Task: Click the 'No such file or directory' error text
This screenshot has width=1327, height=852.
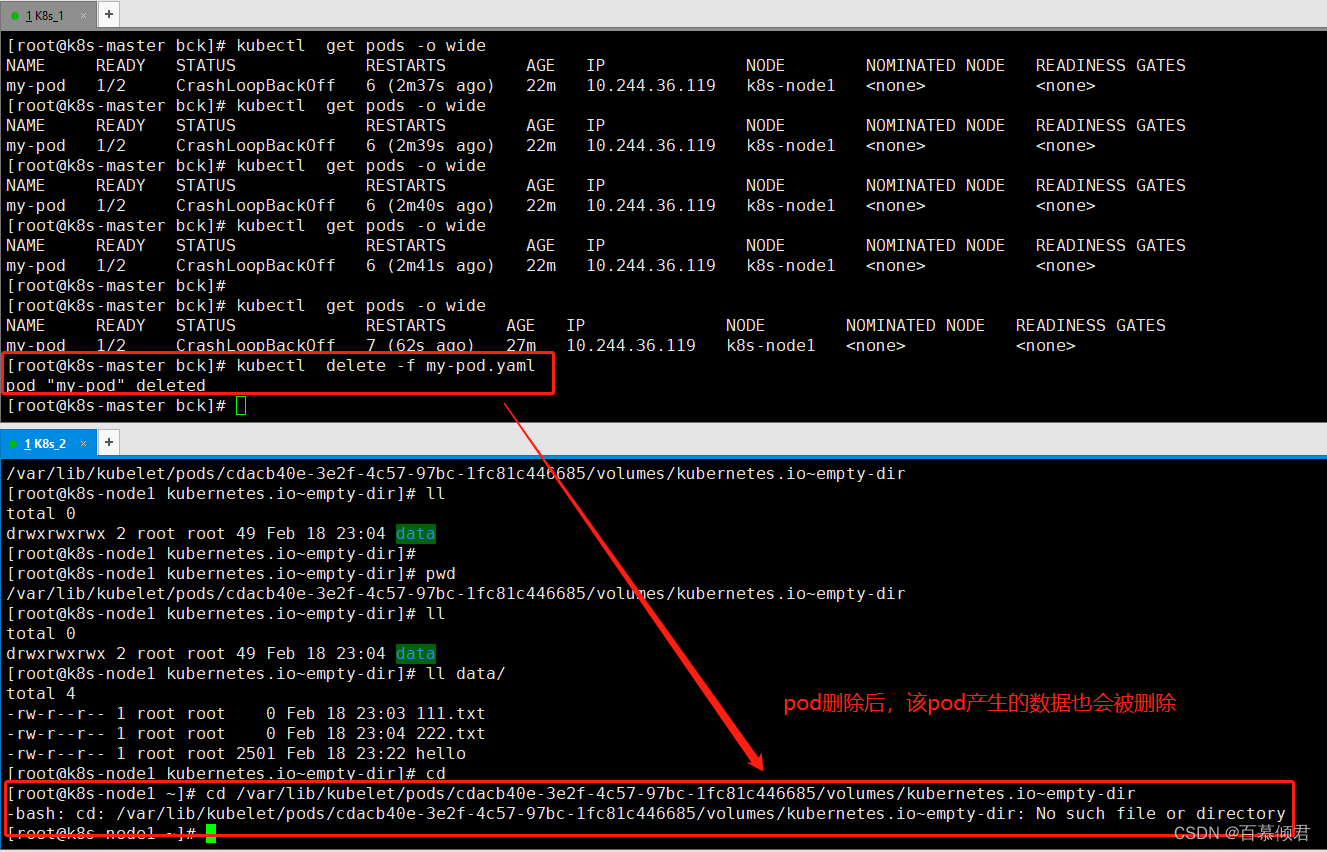Action: point(1161,814)
